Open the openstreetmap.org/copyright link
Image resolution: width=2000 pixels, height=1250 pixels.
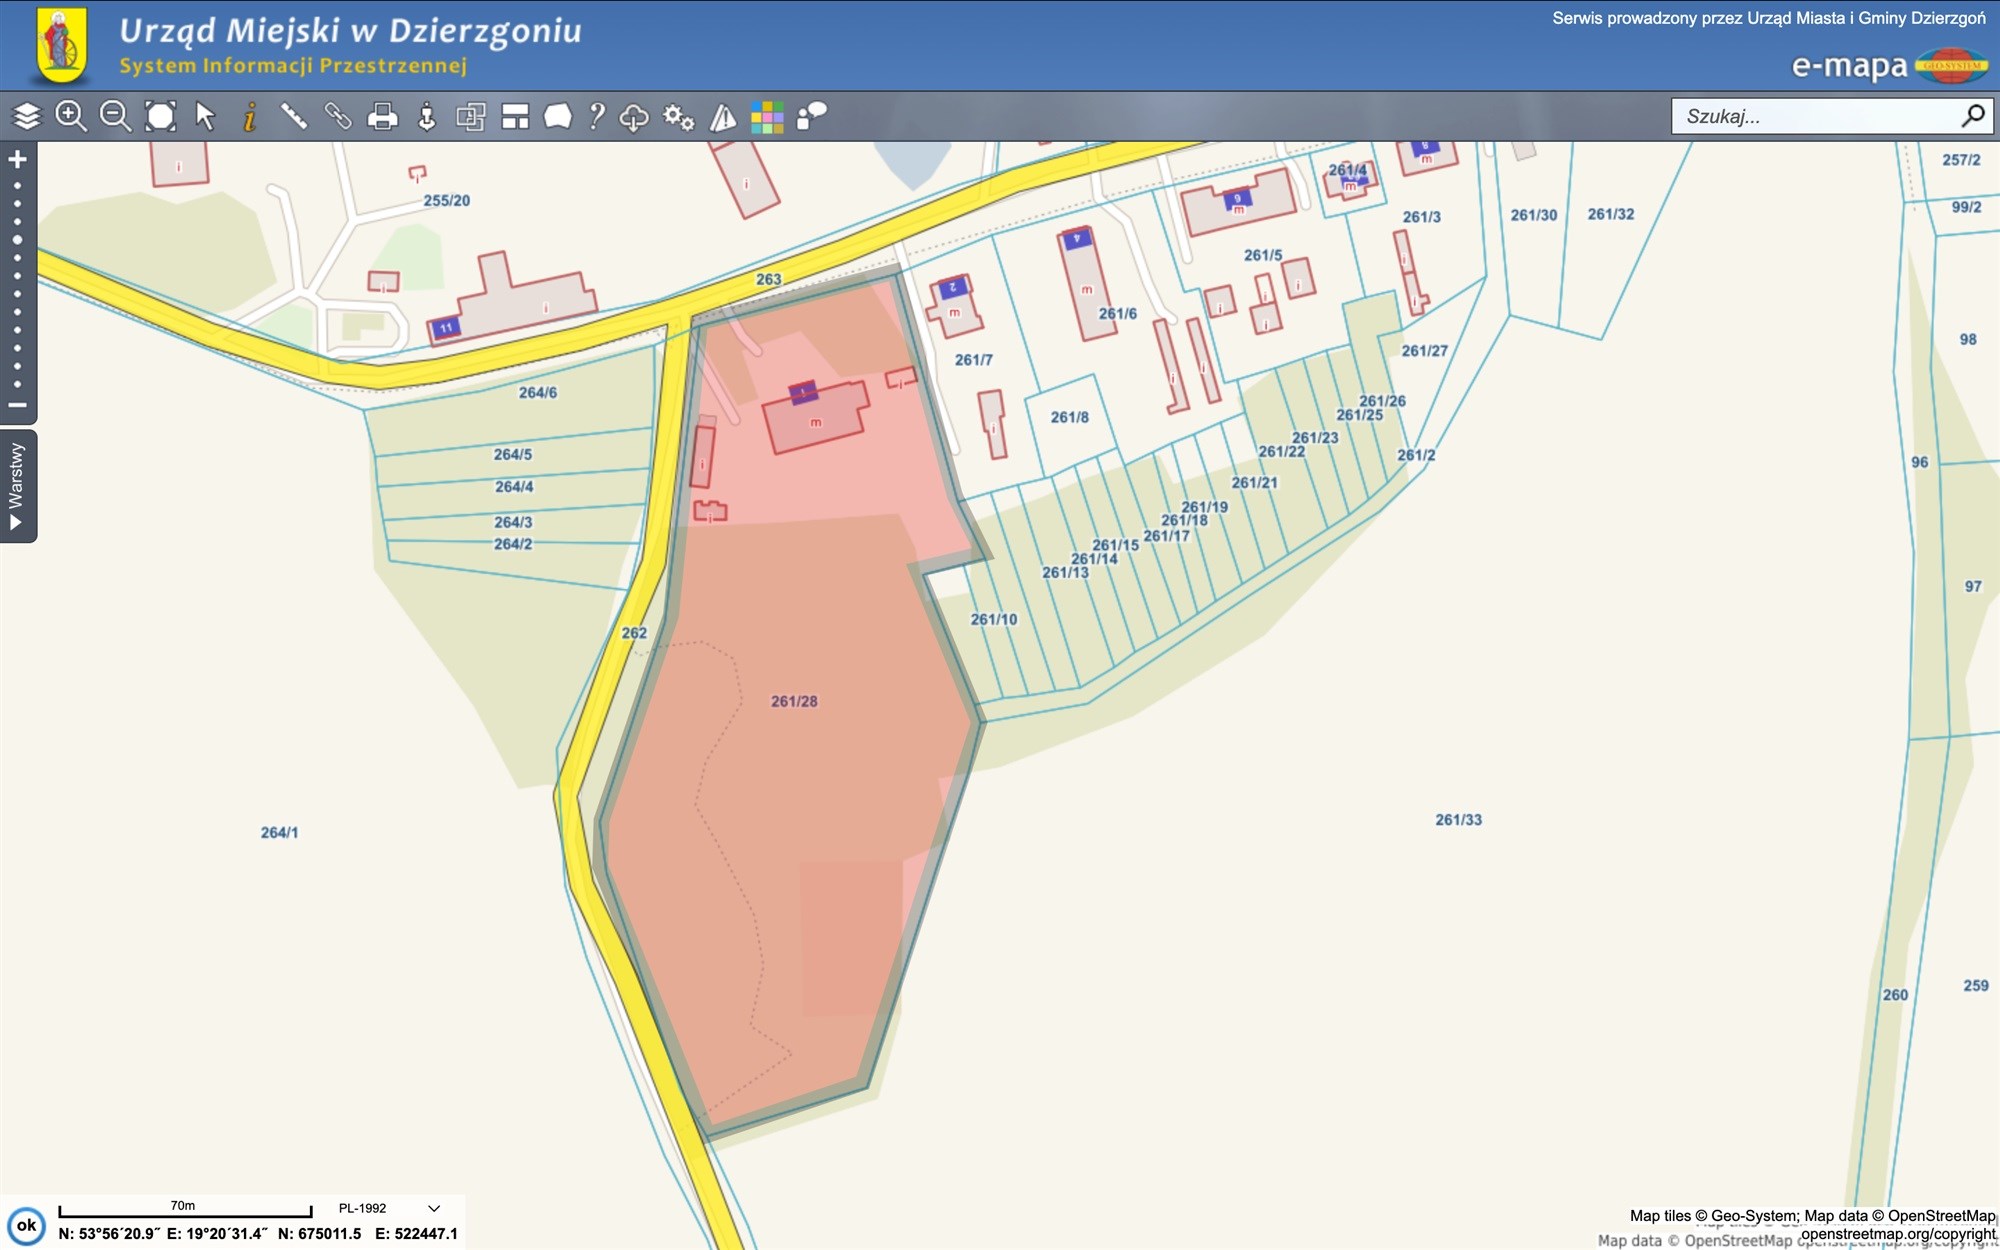click(x=1897, y=1234)
